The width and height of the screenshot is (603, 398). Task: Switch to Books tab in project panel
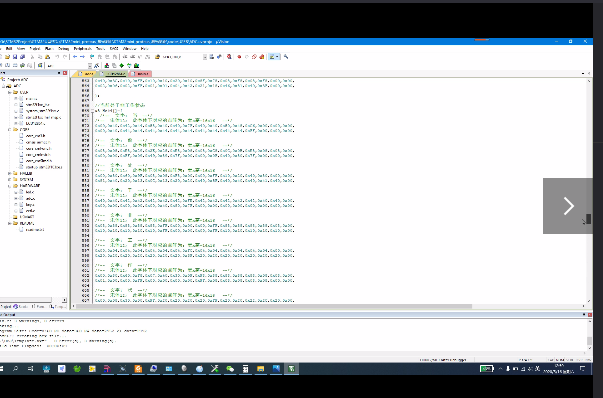click(x=20, y=306)
